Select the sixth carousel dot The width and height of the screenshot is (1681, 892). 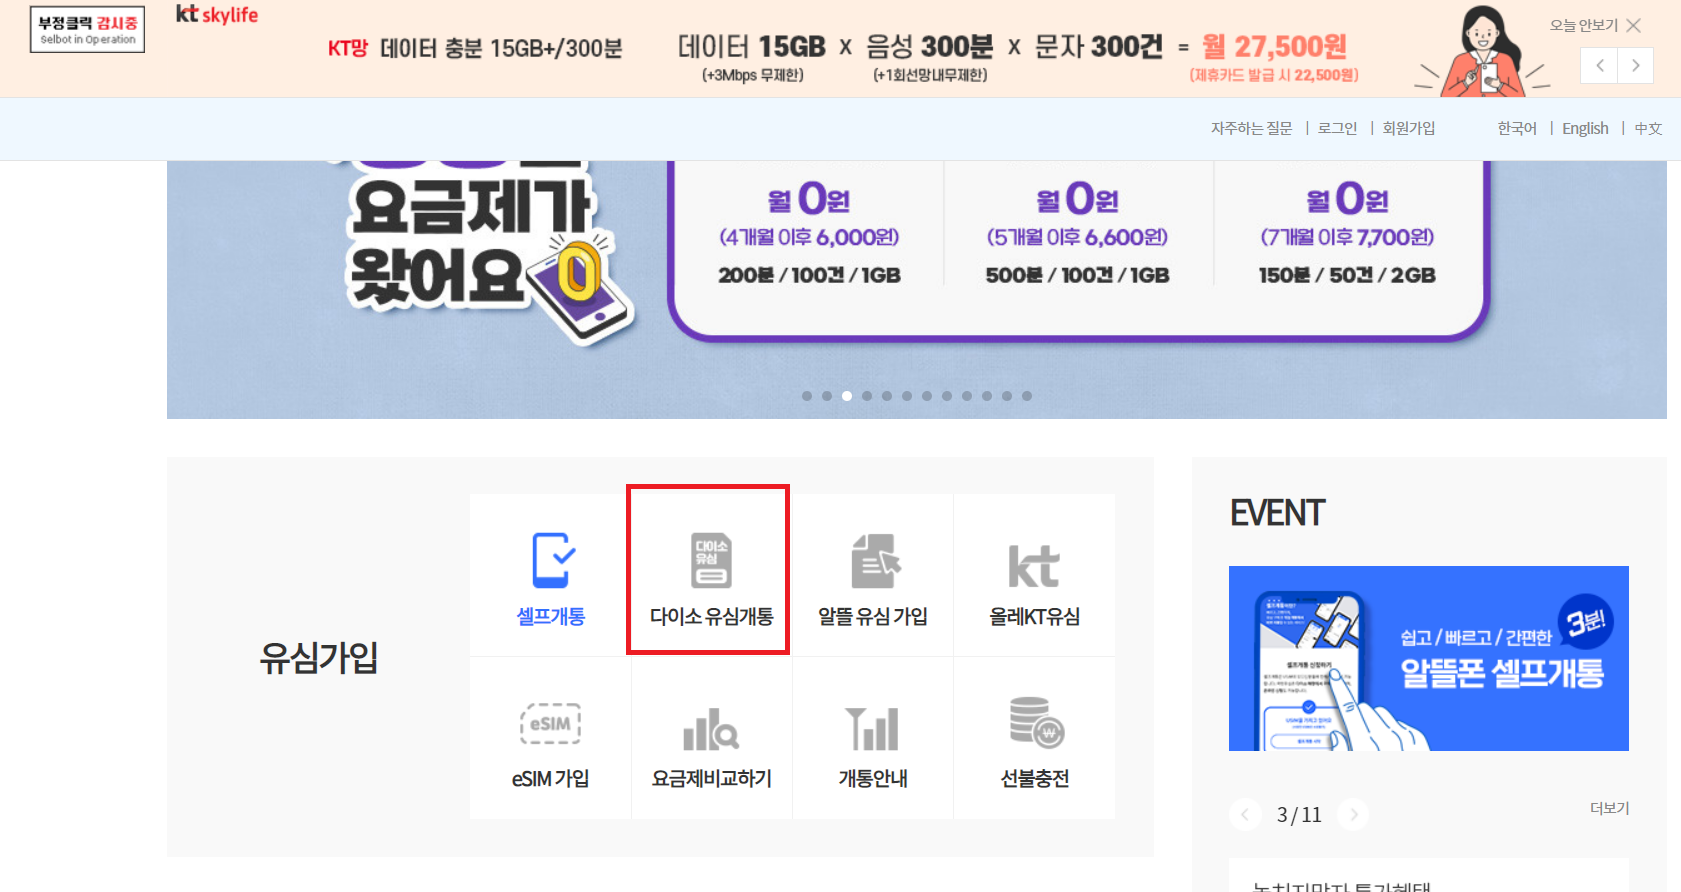pos(907,396)
